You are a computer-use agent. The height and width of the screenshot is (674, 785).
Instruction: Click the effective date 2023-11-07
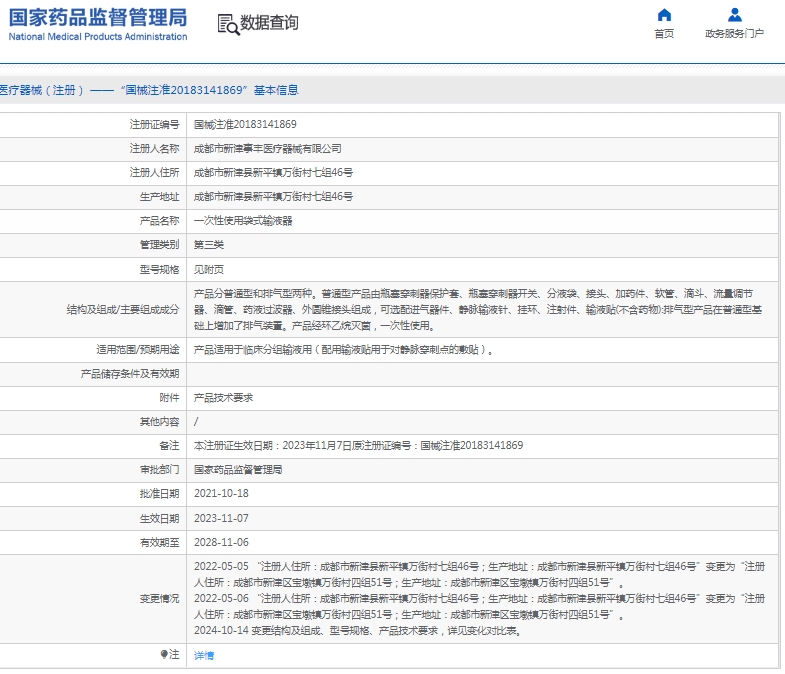point(221,518)
